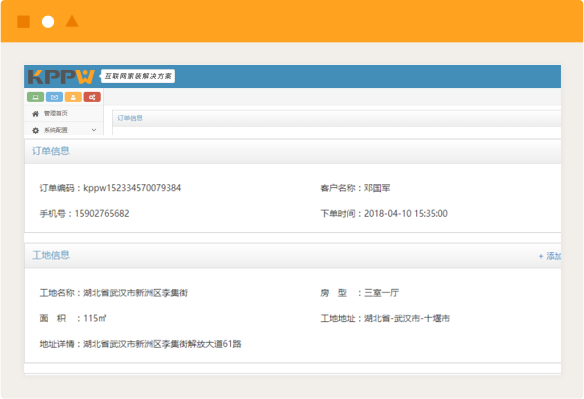Click the white circle in the top bar
Screen dimensions: 584x399
click(48, 22)
